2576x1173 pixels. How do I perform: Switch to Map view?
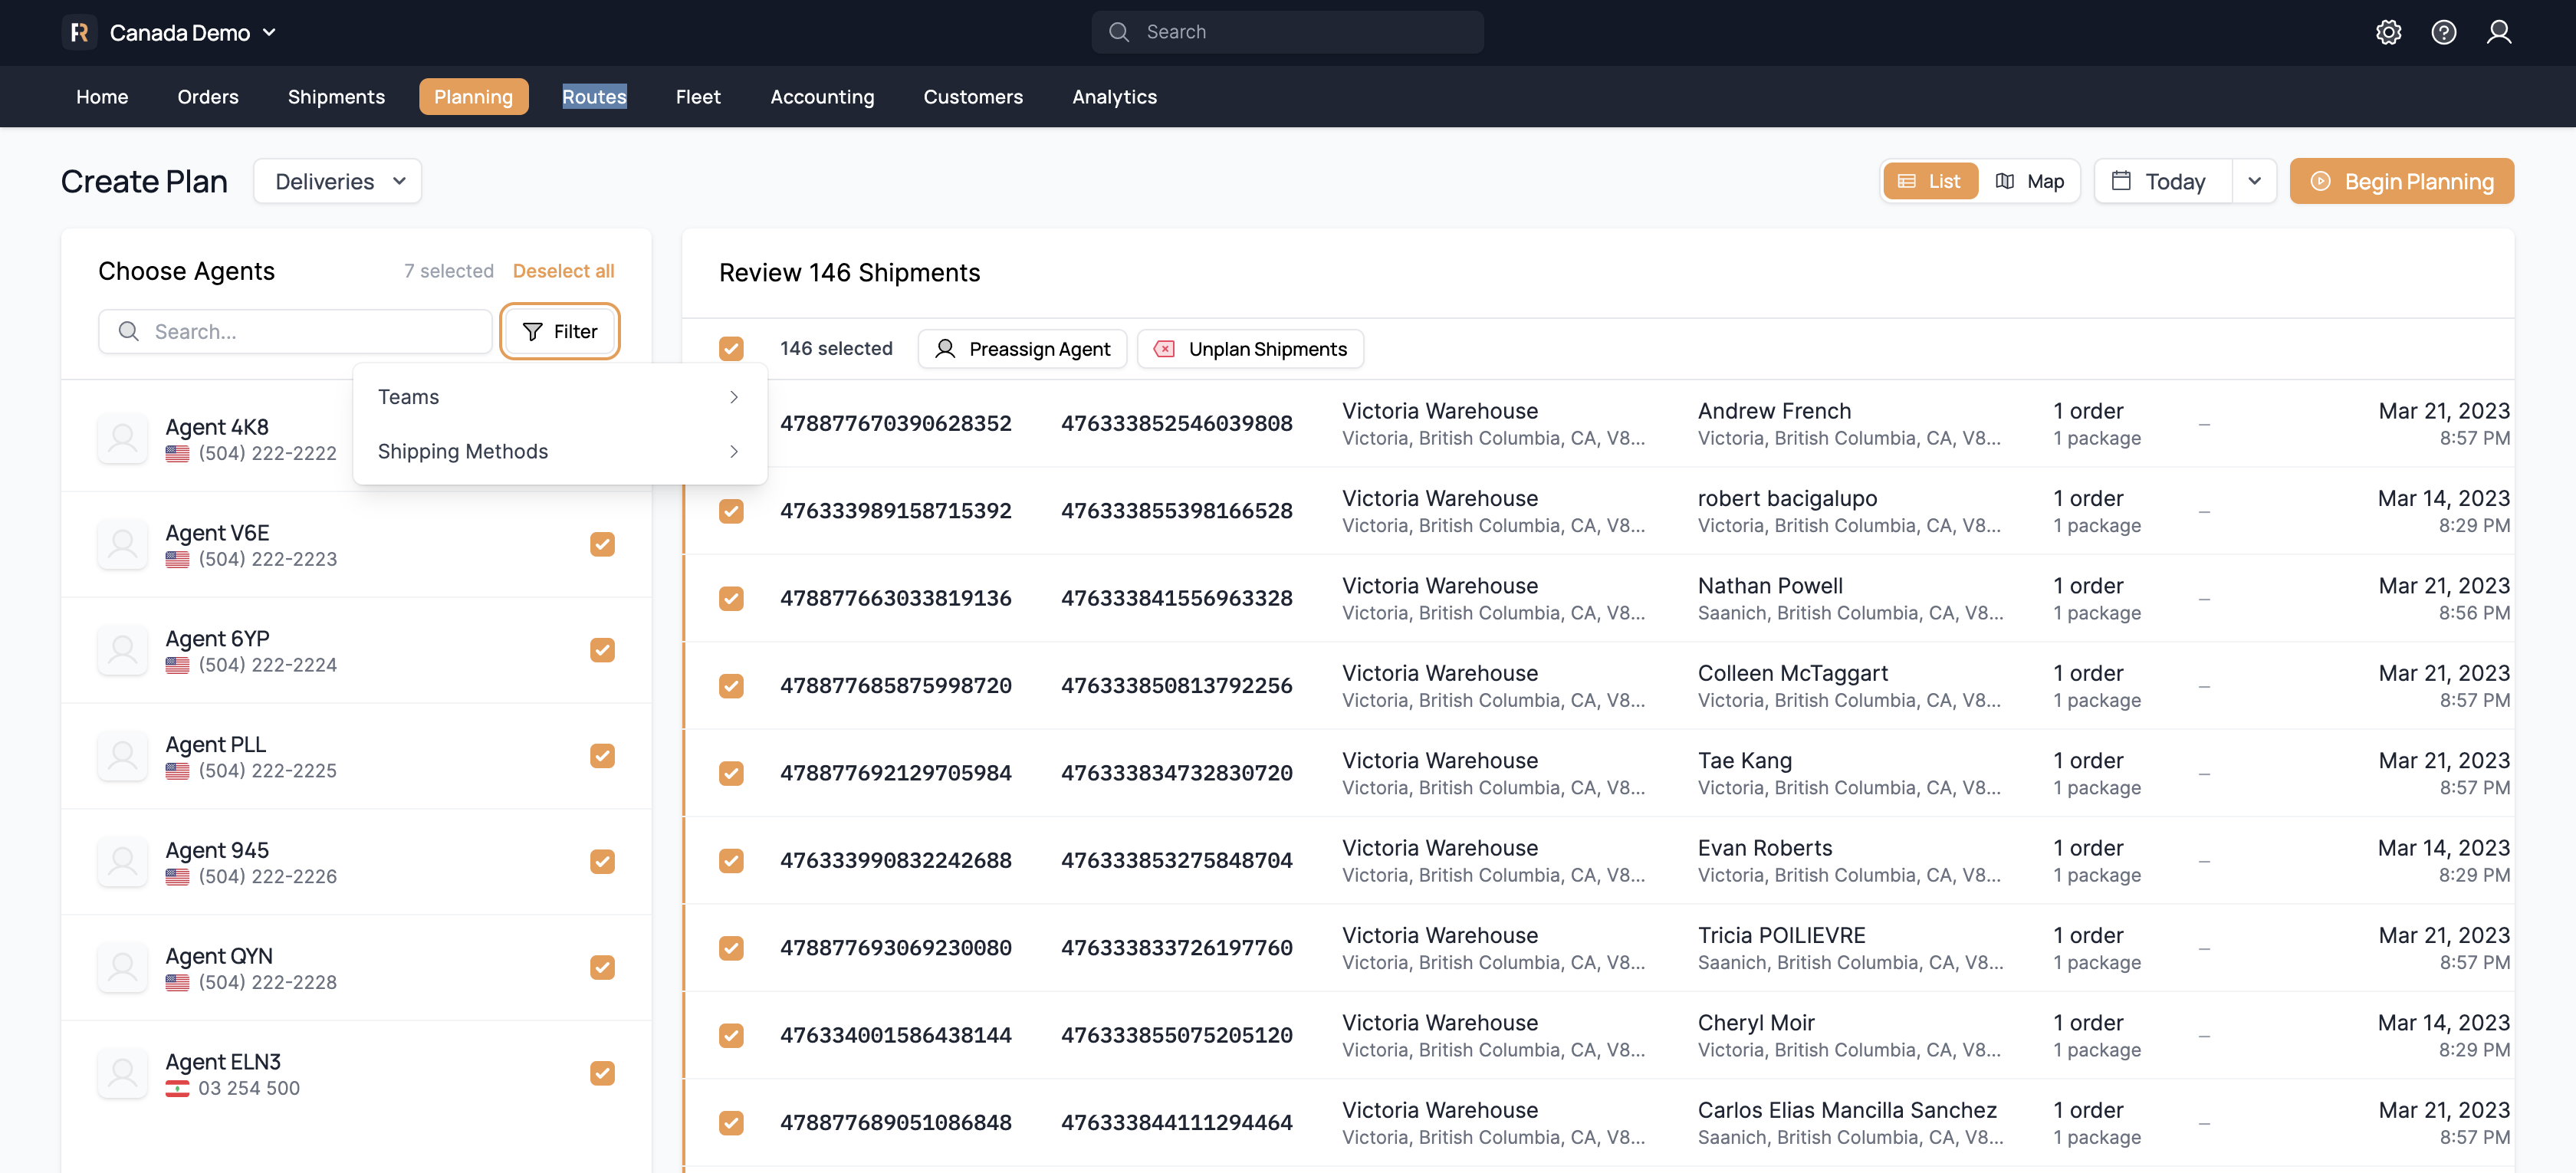click(2029, 181)
